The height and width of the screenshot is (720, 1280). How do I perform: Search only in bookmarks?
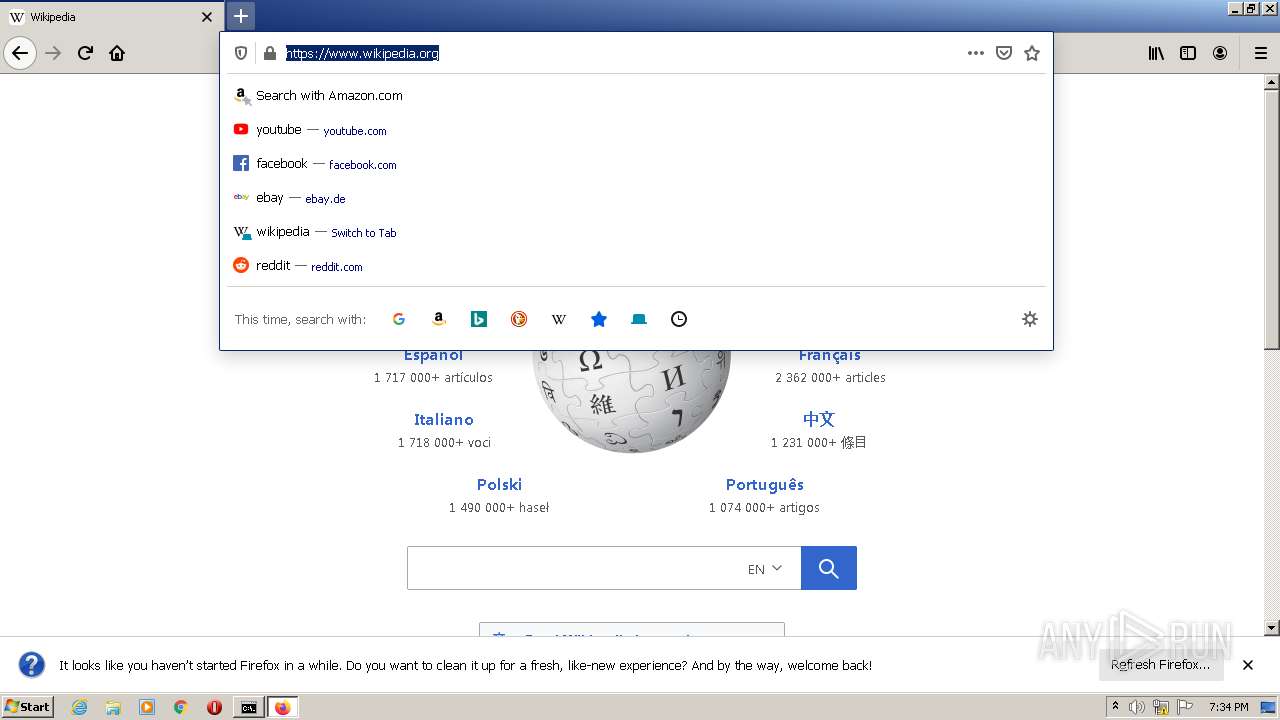pyautogui.click(x=599, y=319)
